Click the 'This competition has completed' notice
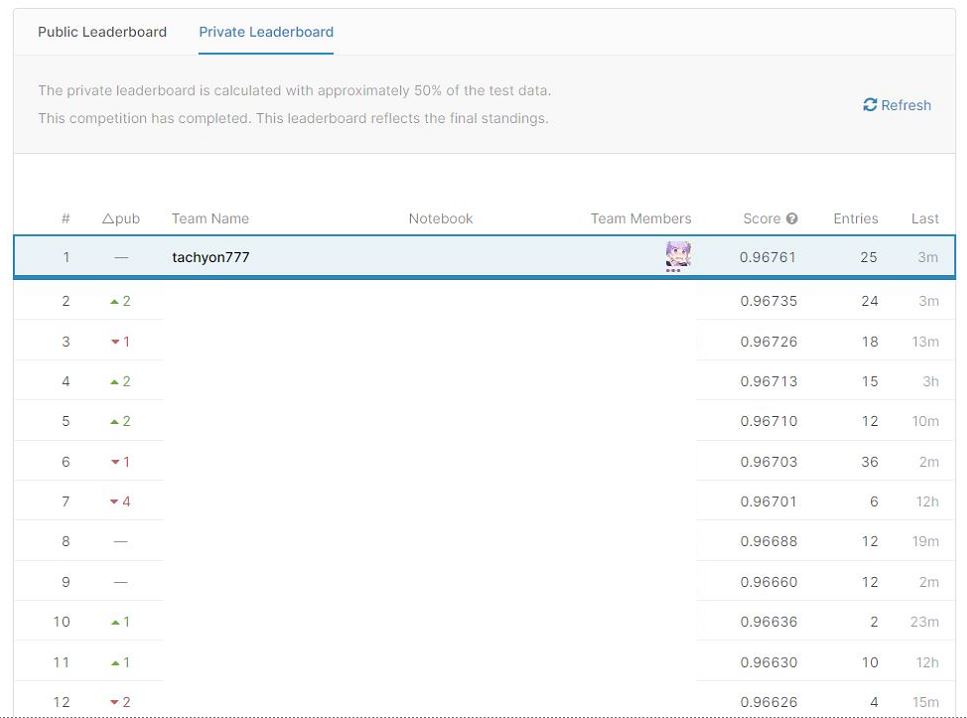967x718 pixels. (293, 118)
